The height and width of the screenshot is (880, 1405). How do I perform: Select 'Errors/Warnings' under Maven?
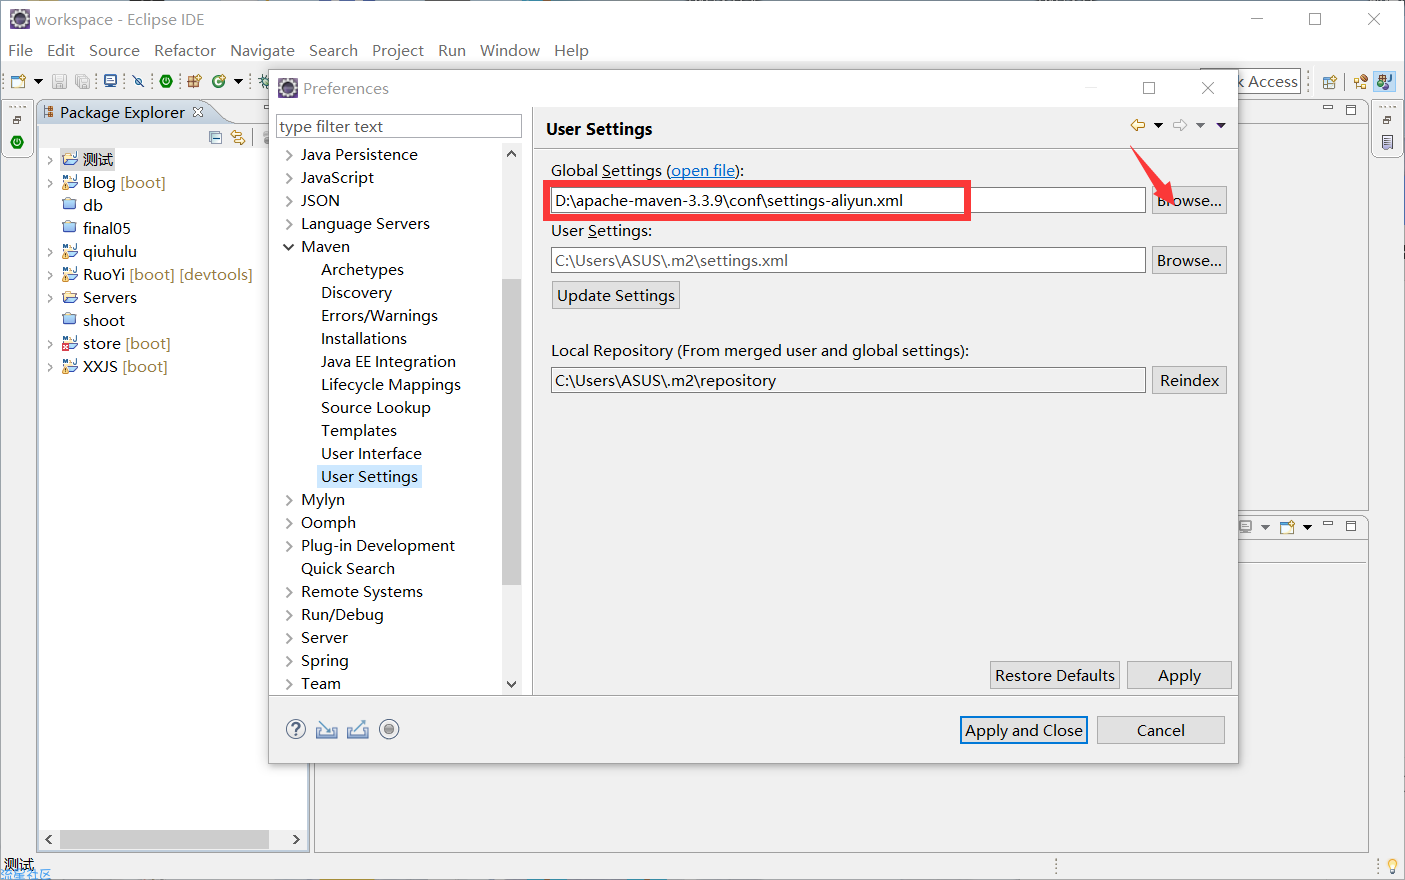pos(379,316)
